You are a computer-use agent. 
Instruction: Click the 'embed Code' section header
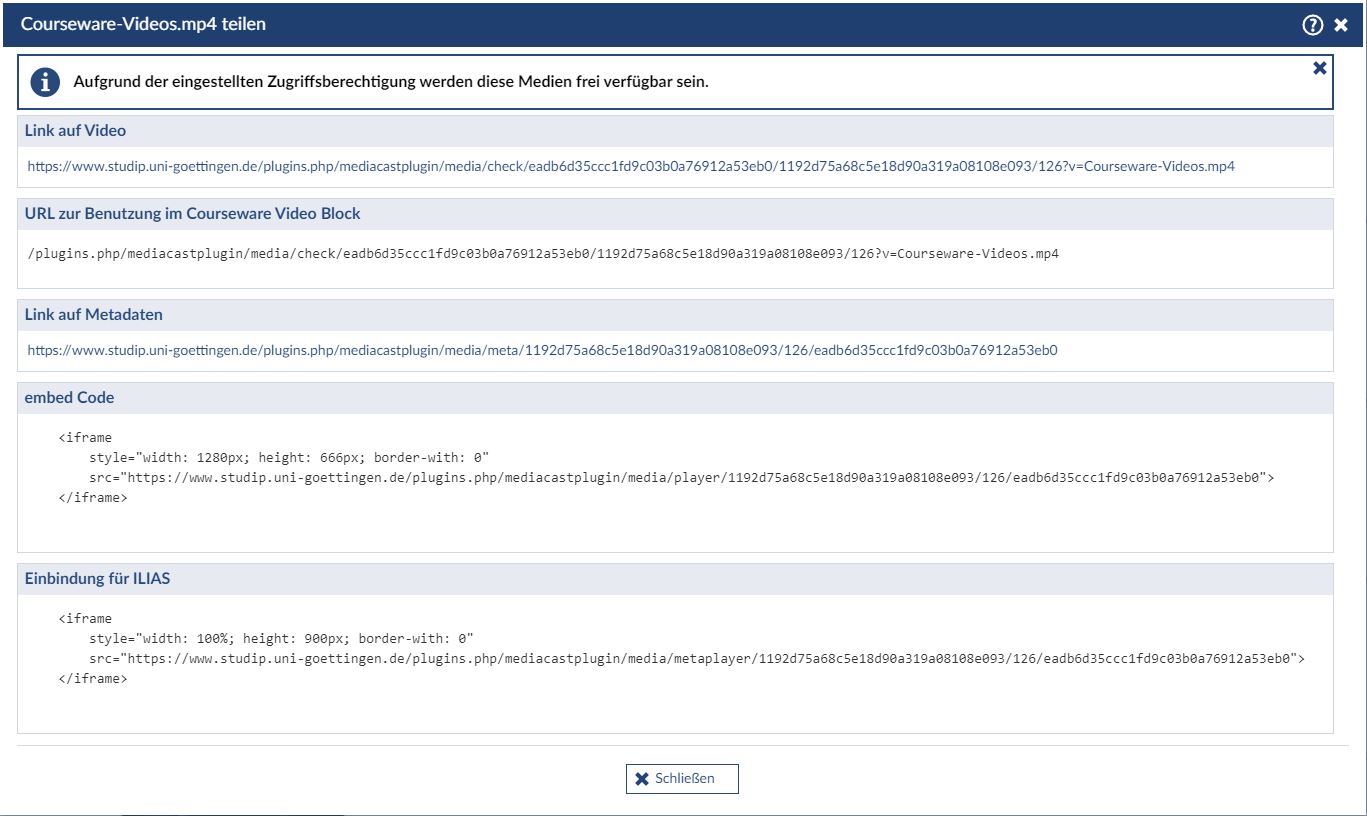tap(70, 398)
